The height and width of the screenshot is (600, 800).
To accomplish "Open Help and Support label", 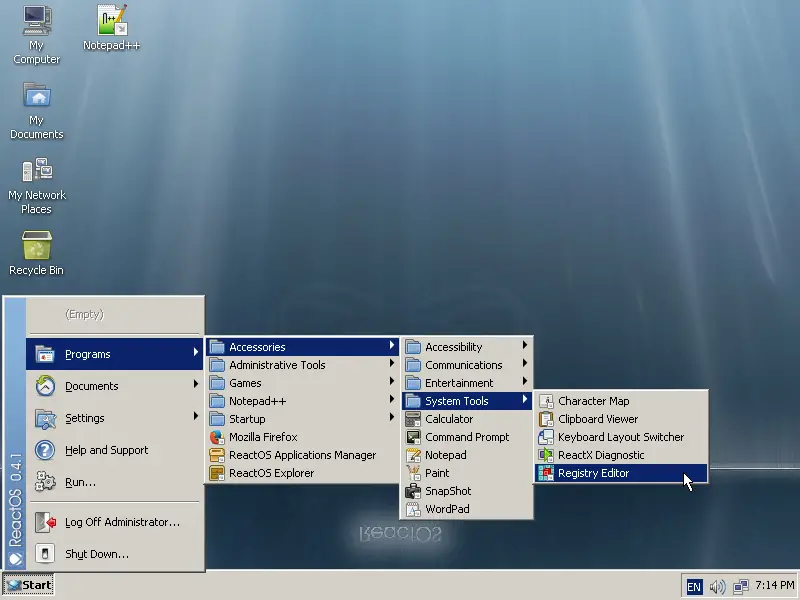I will (x=107, y=450).
